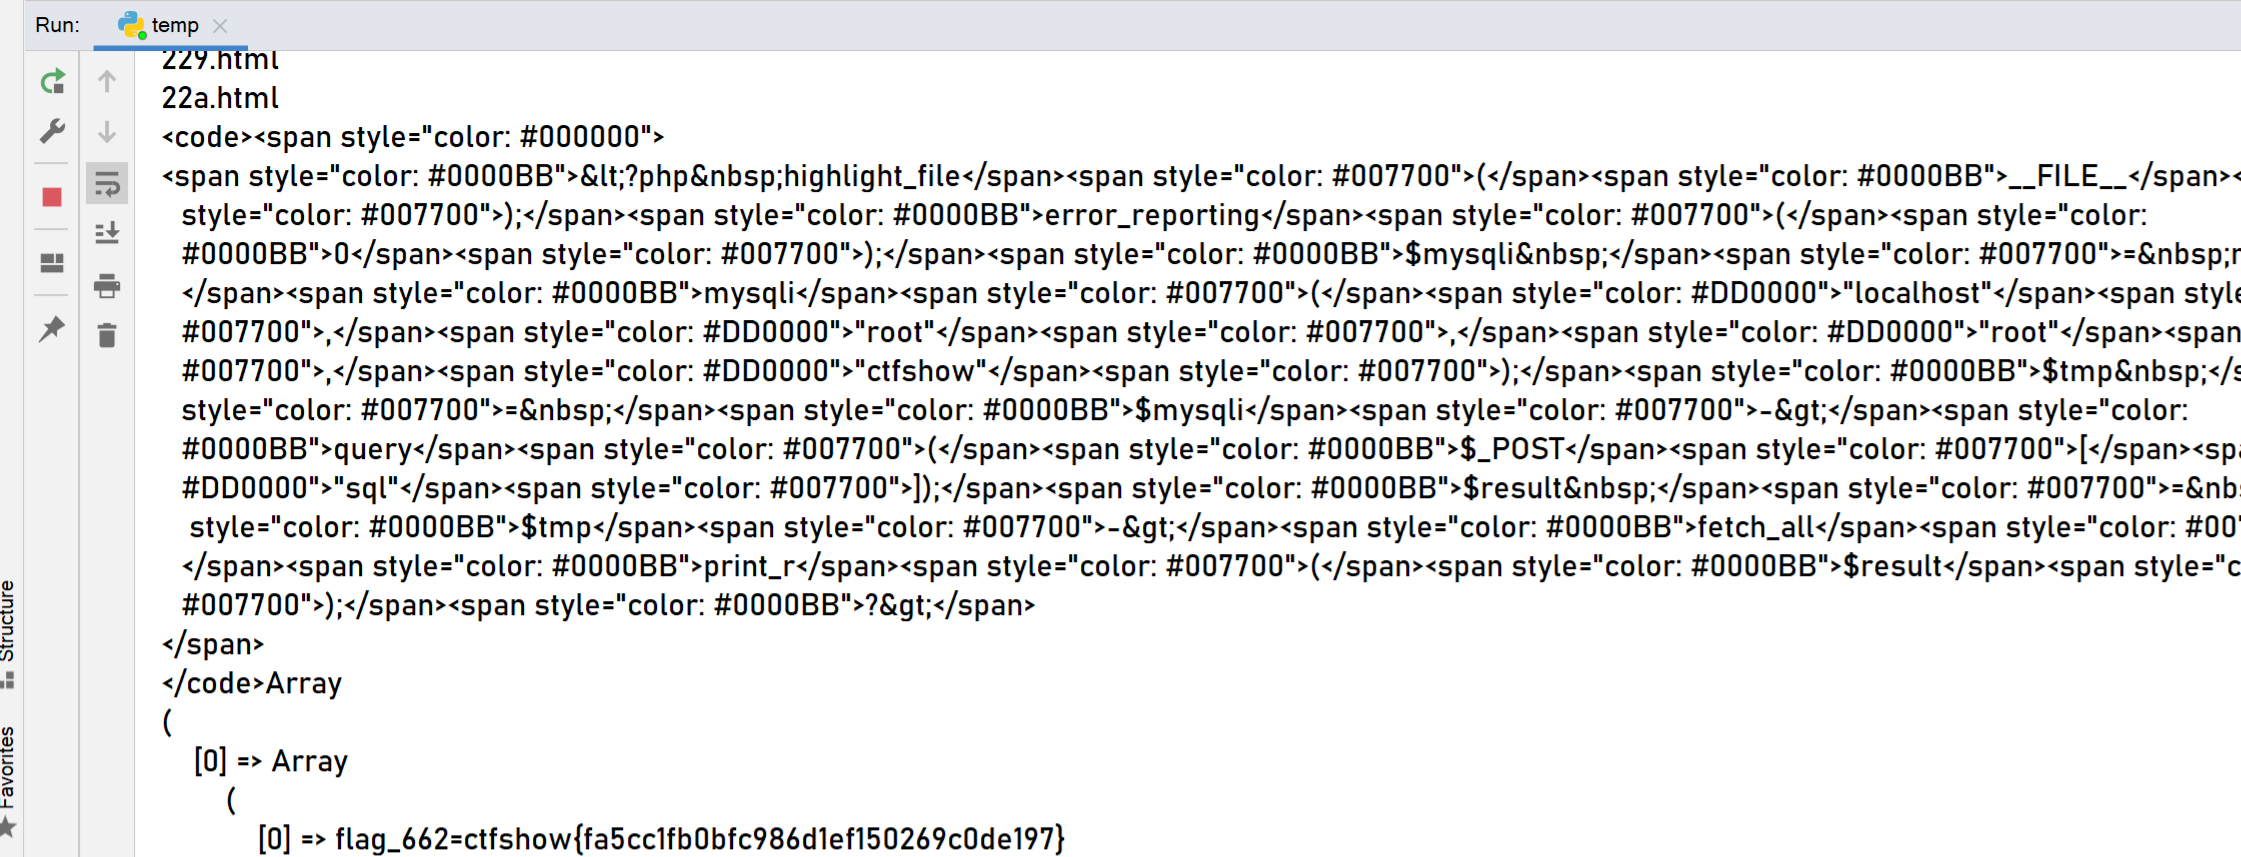Click the line containing highlight_file
2241x857 pixels.
(1200, 176)
